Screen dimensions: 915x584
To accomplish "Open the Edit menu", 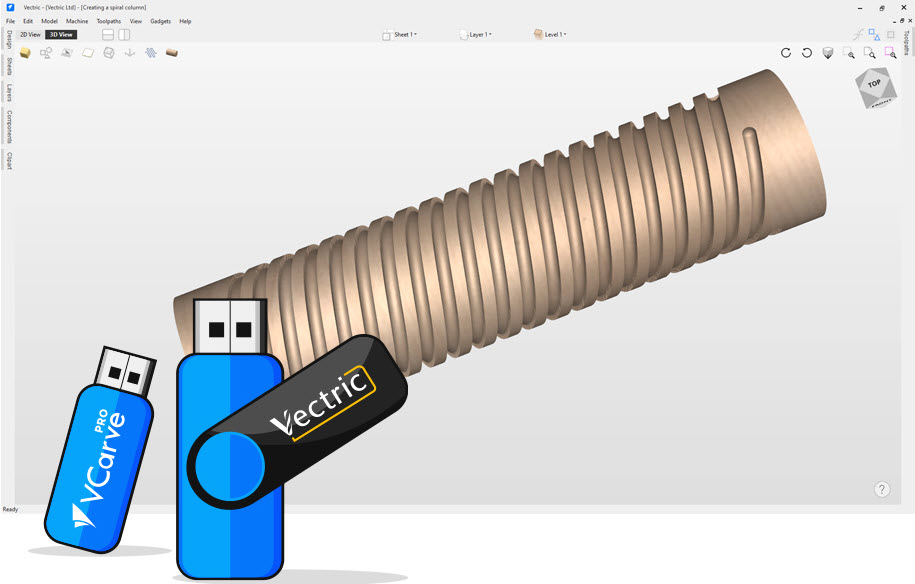I will (x=28, y=21).
